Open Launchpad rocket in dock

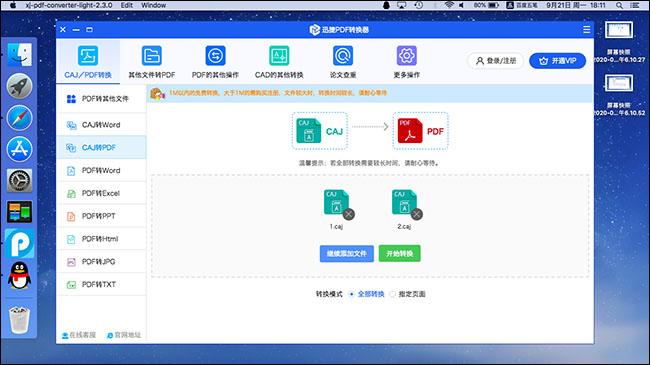(19, 86)
